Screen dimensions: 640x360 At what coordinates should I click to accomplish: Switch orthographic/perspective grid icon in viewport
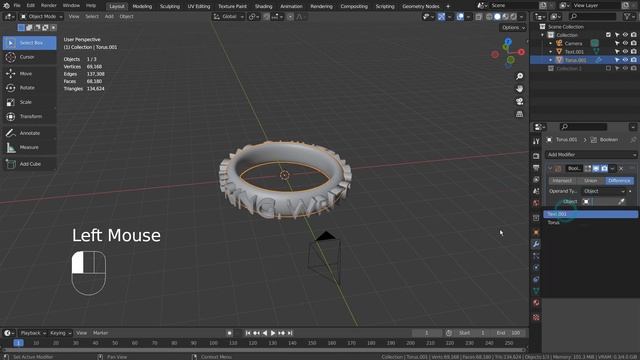pyautogui.click(x=520, y=114)
